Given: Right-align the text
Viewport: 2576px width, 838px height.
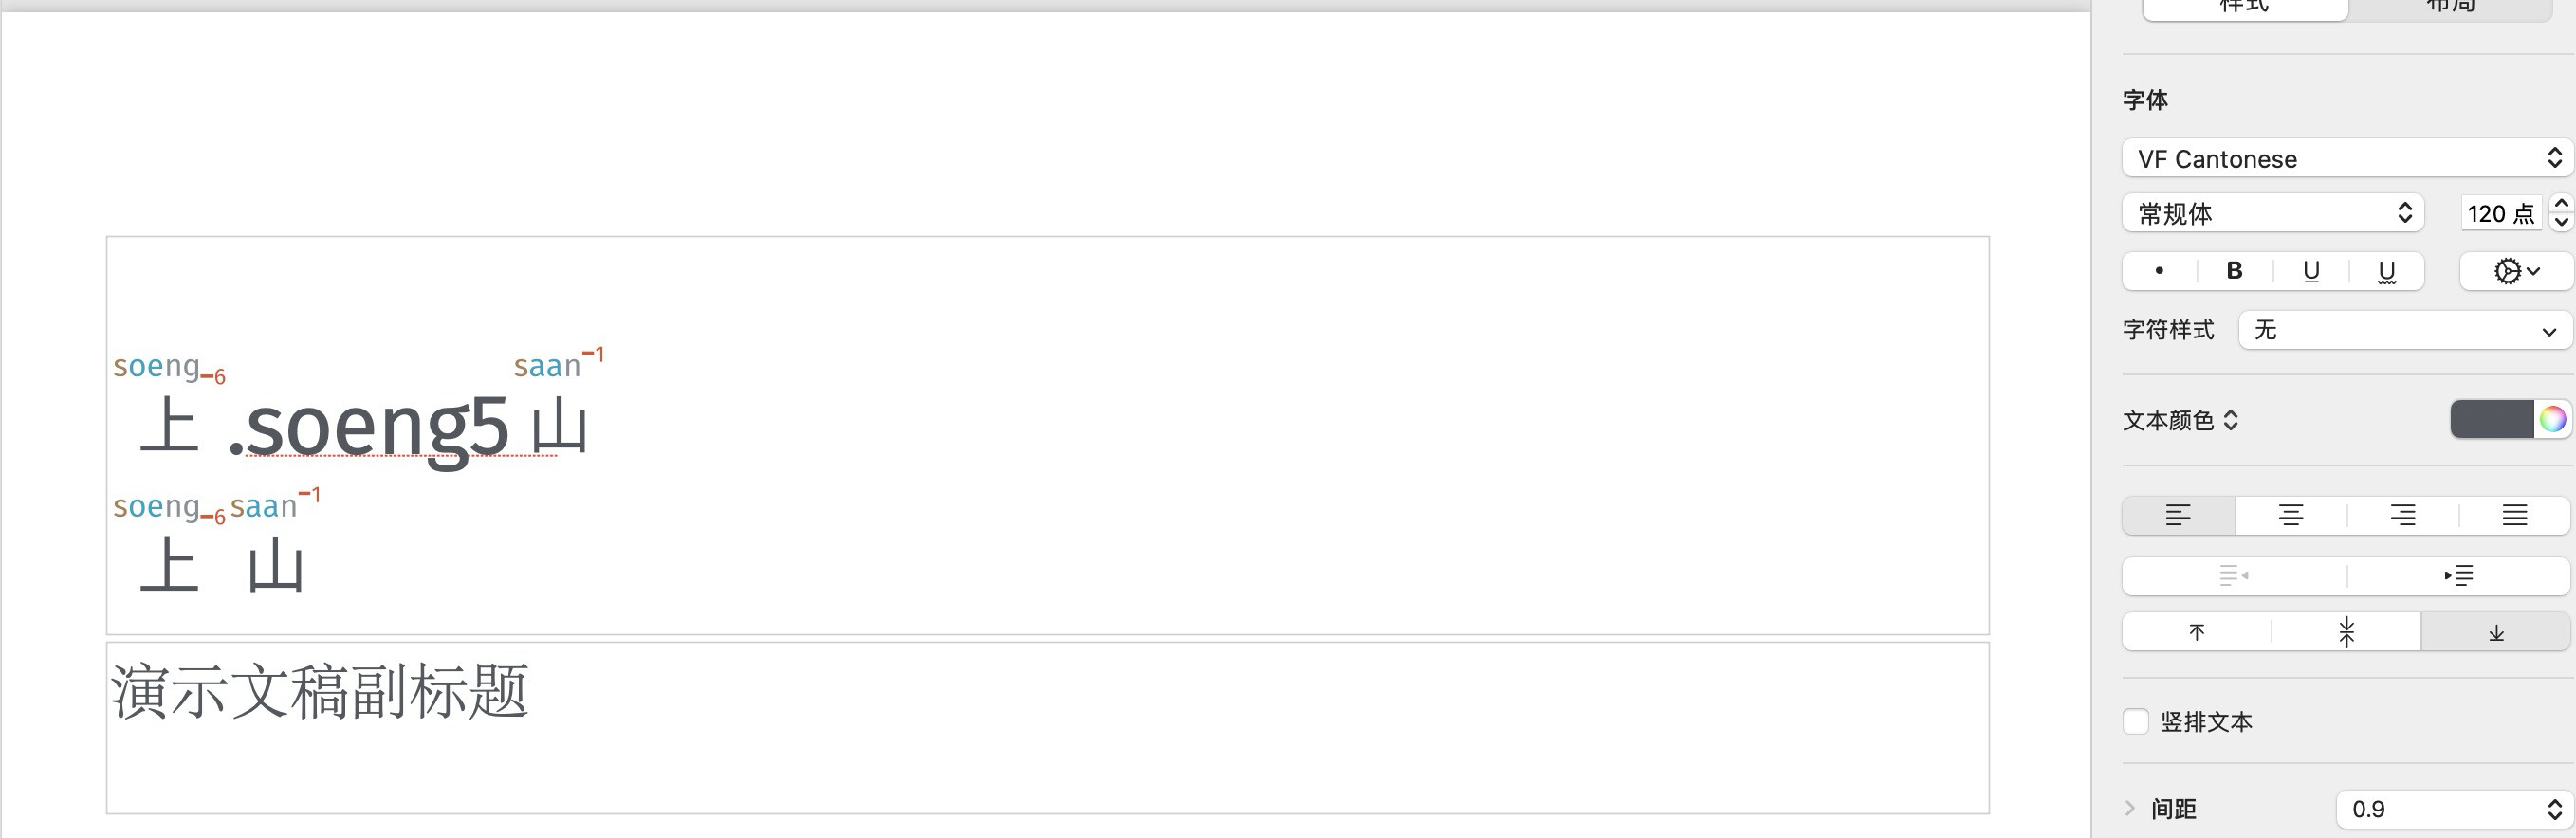Looking at the screenshot, I should pos(2402,515).
